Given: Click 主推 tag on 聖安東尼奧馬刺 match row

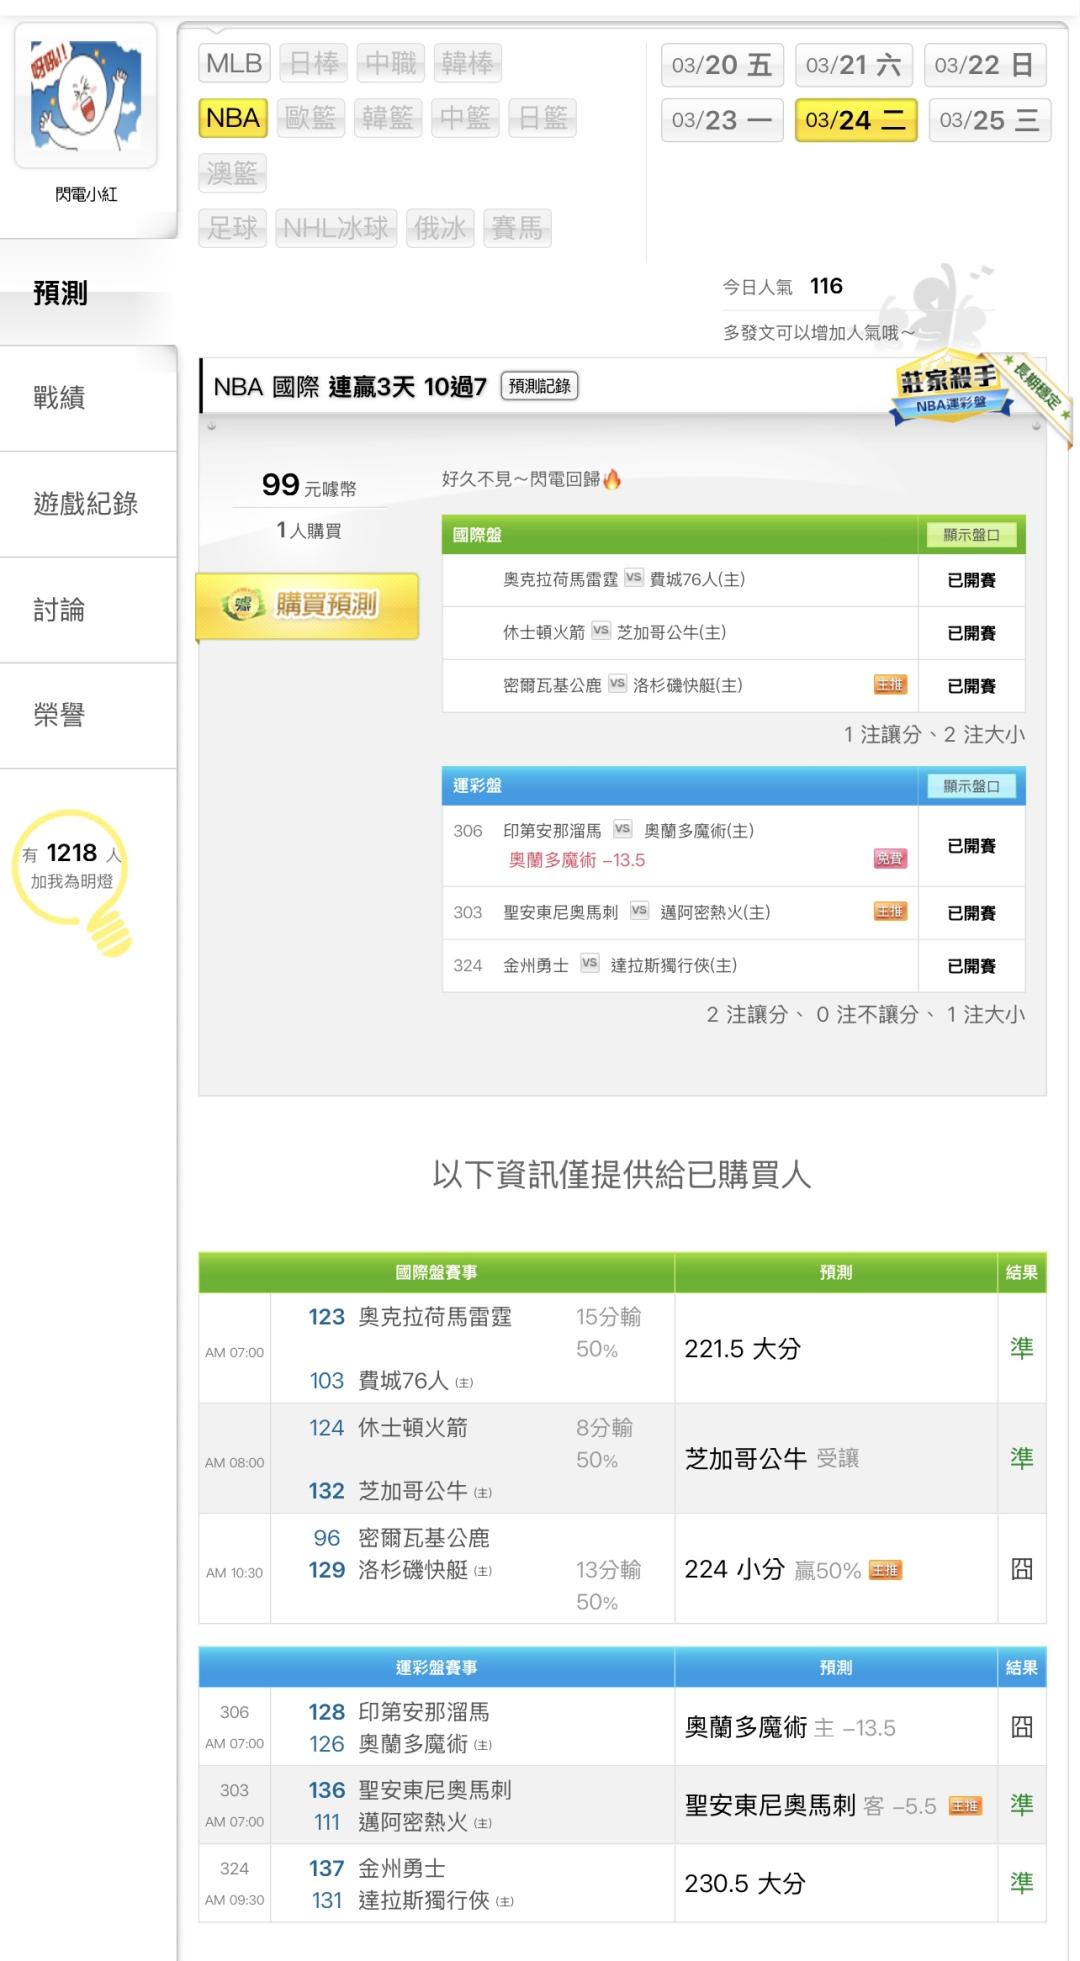Looking at the screenshot, I should [889, 911].
